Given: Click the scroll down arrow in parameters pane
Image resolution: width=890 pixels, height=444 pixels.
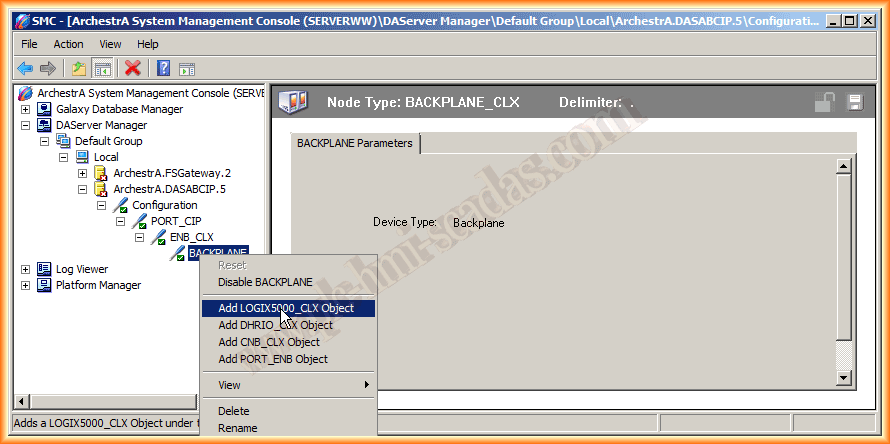Looking at the screenshot, I should [x=844, y=377].
